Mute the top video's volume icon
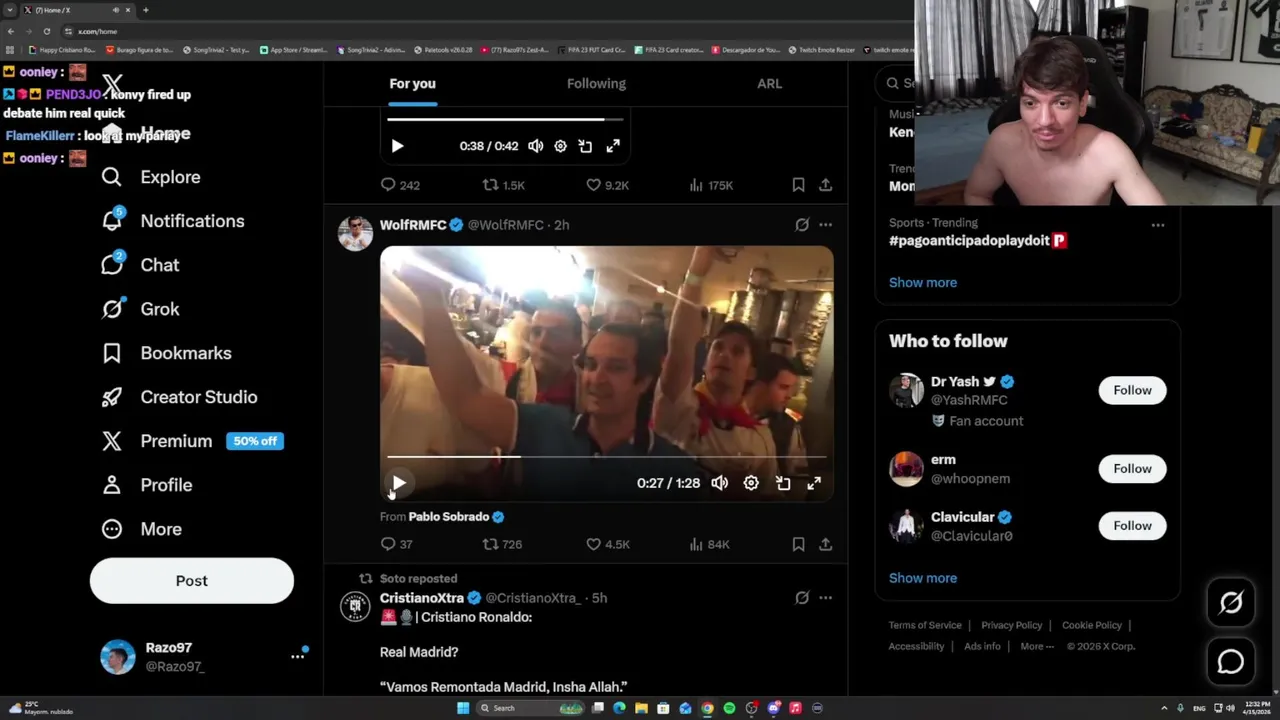 click(x=536, y=146)
